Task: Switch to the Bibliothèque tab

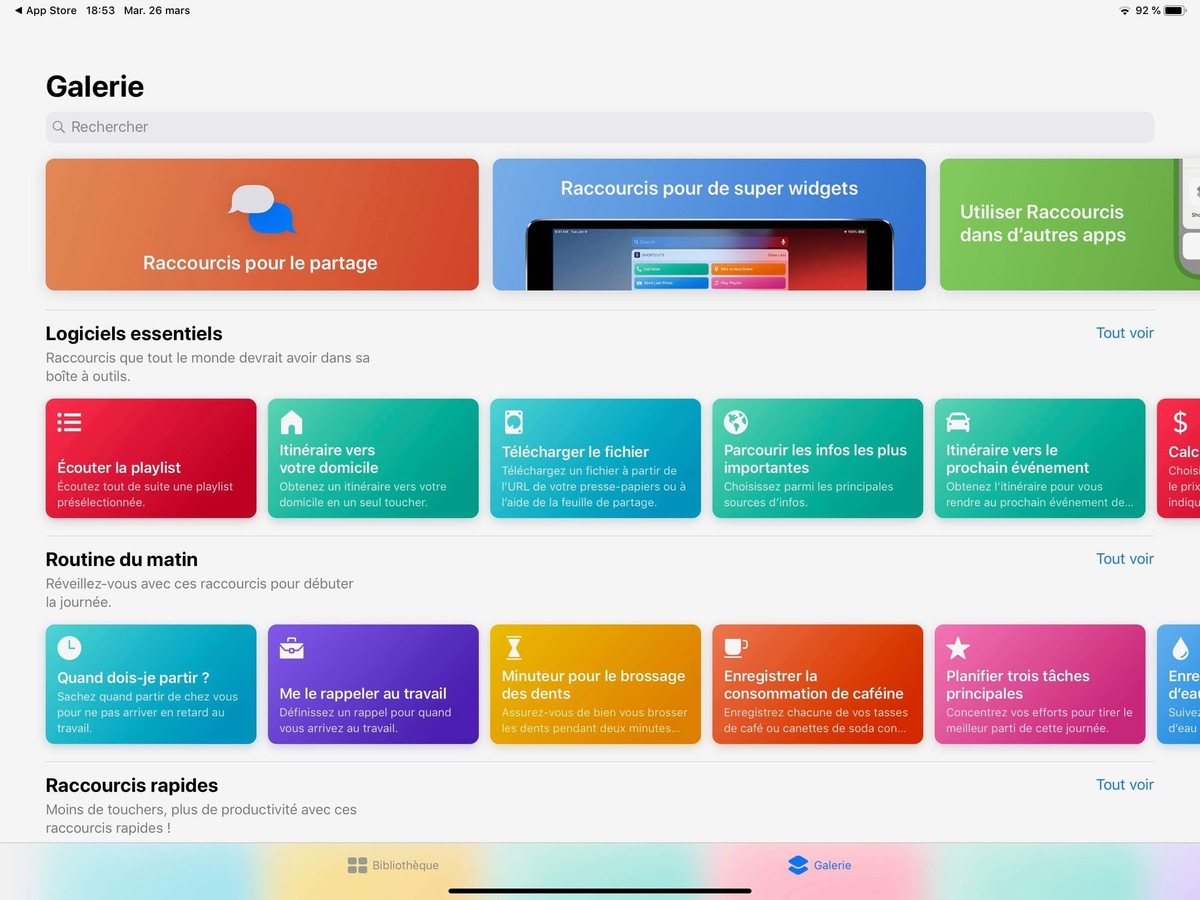Action: pos(392,865)
